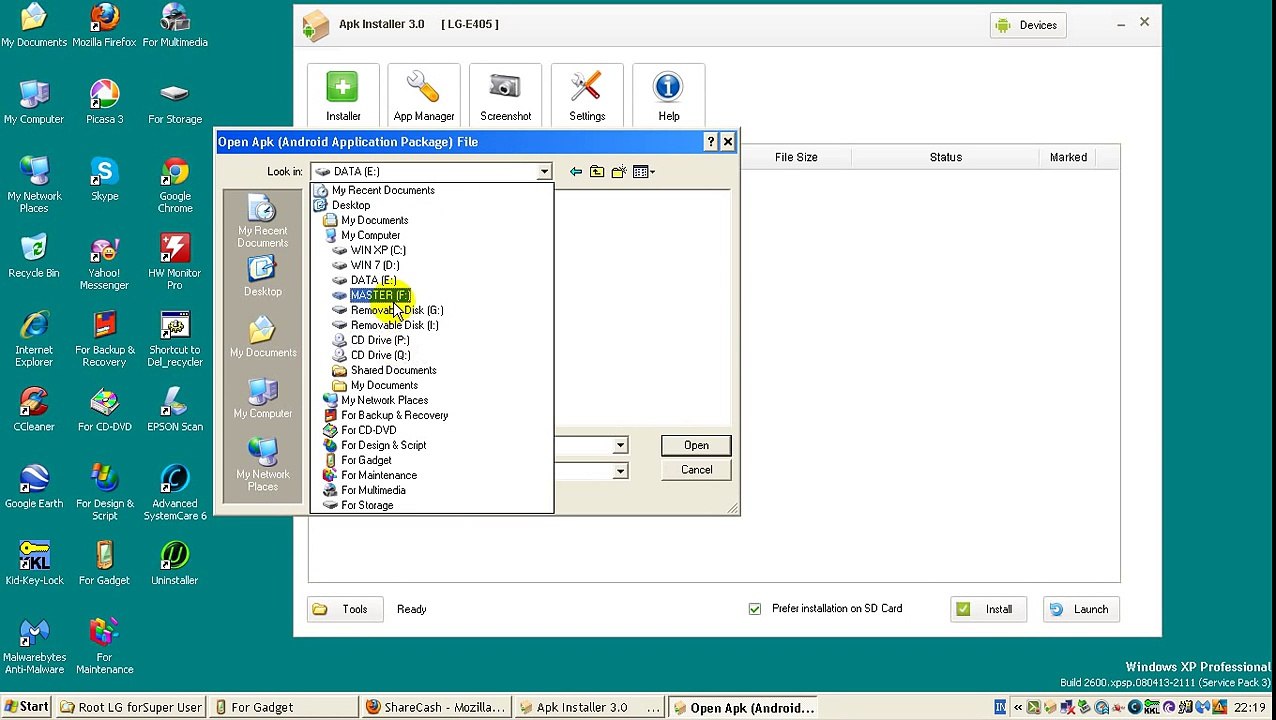Select For Storage in dropdown list

(367, 505)
